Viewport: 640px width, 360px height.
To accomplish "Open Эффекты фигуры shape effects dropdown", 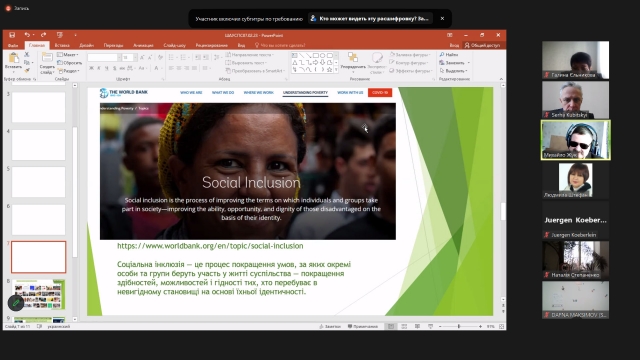I will pos(411,71).
